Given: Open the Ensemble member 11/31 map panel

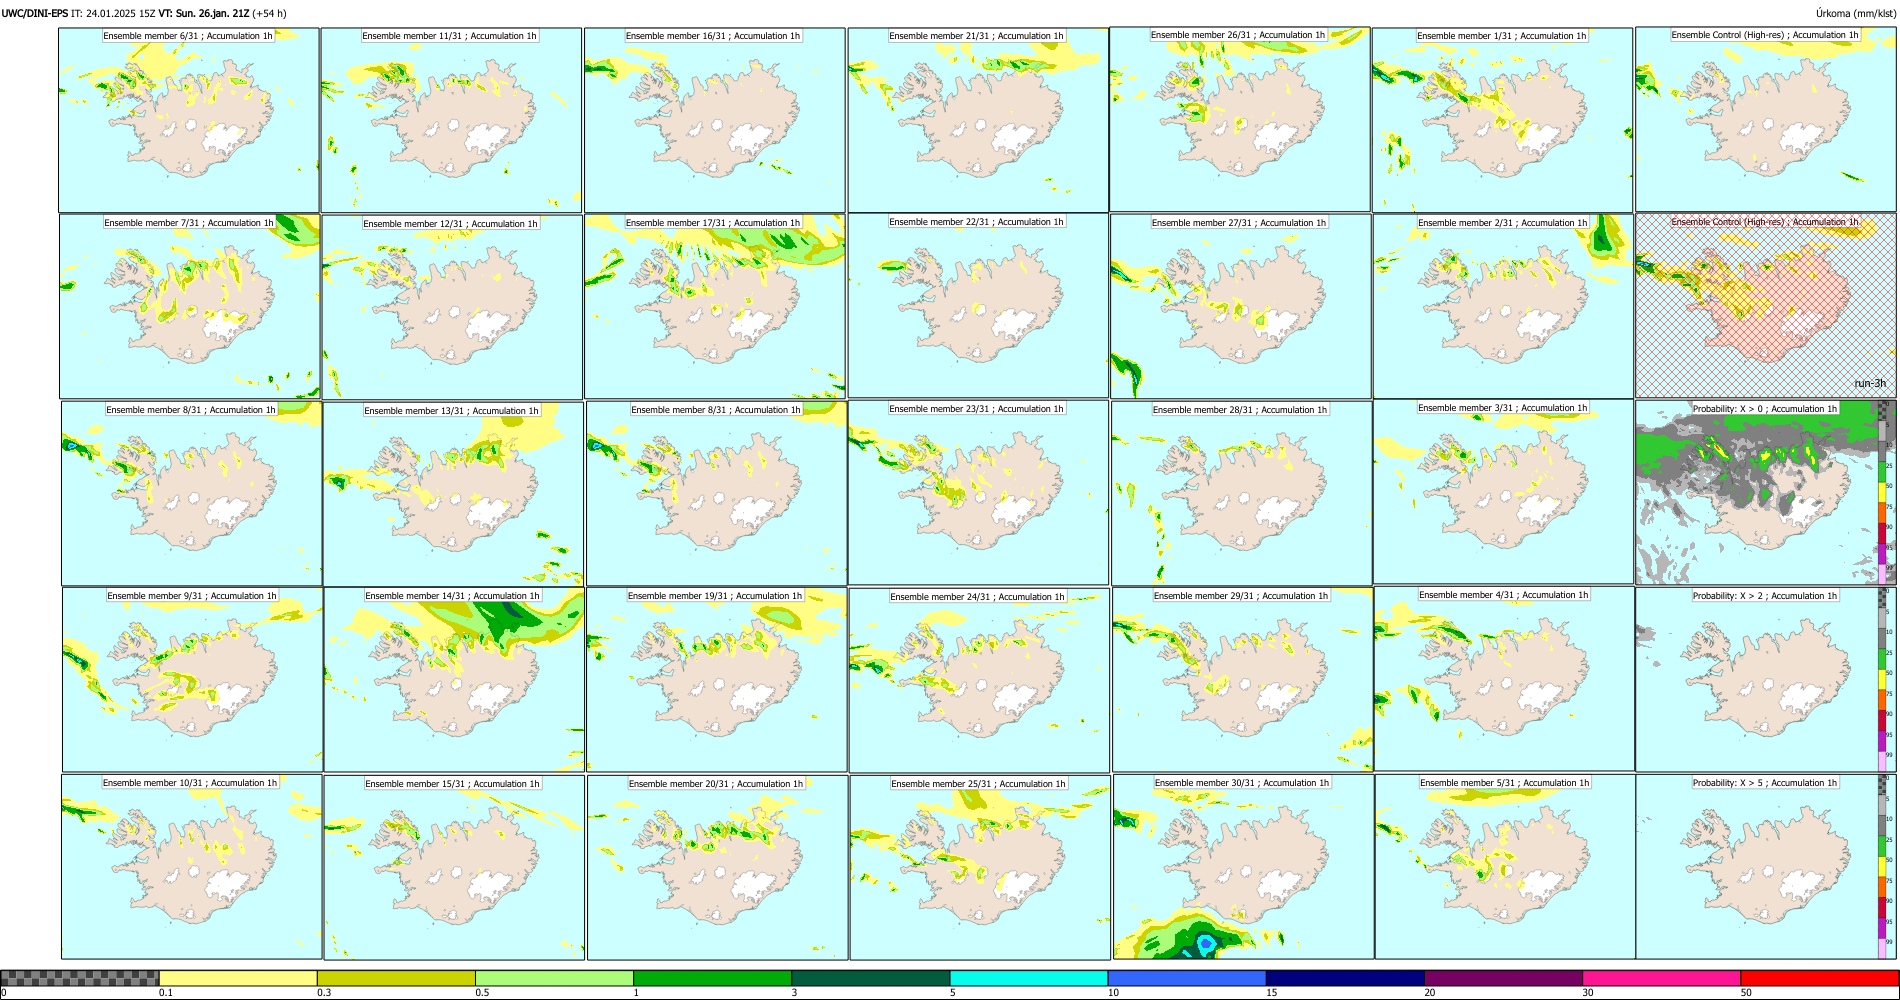Looking at the screenshot, I should point(451,120).
